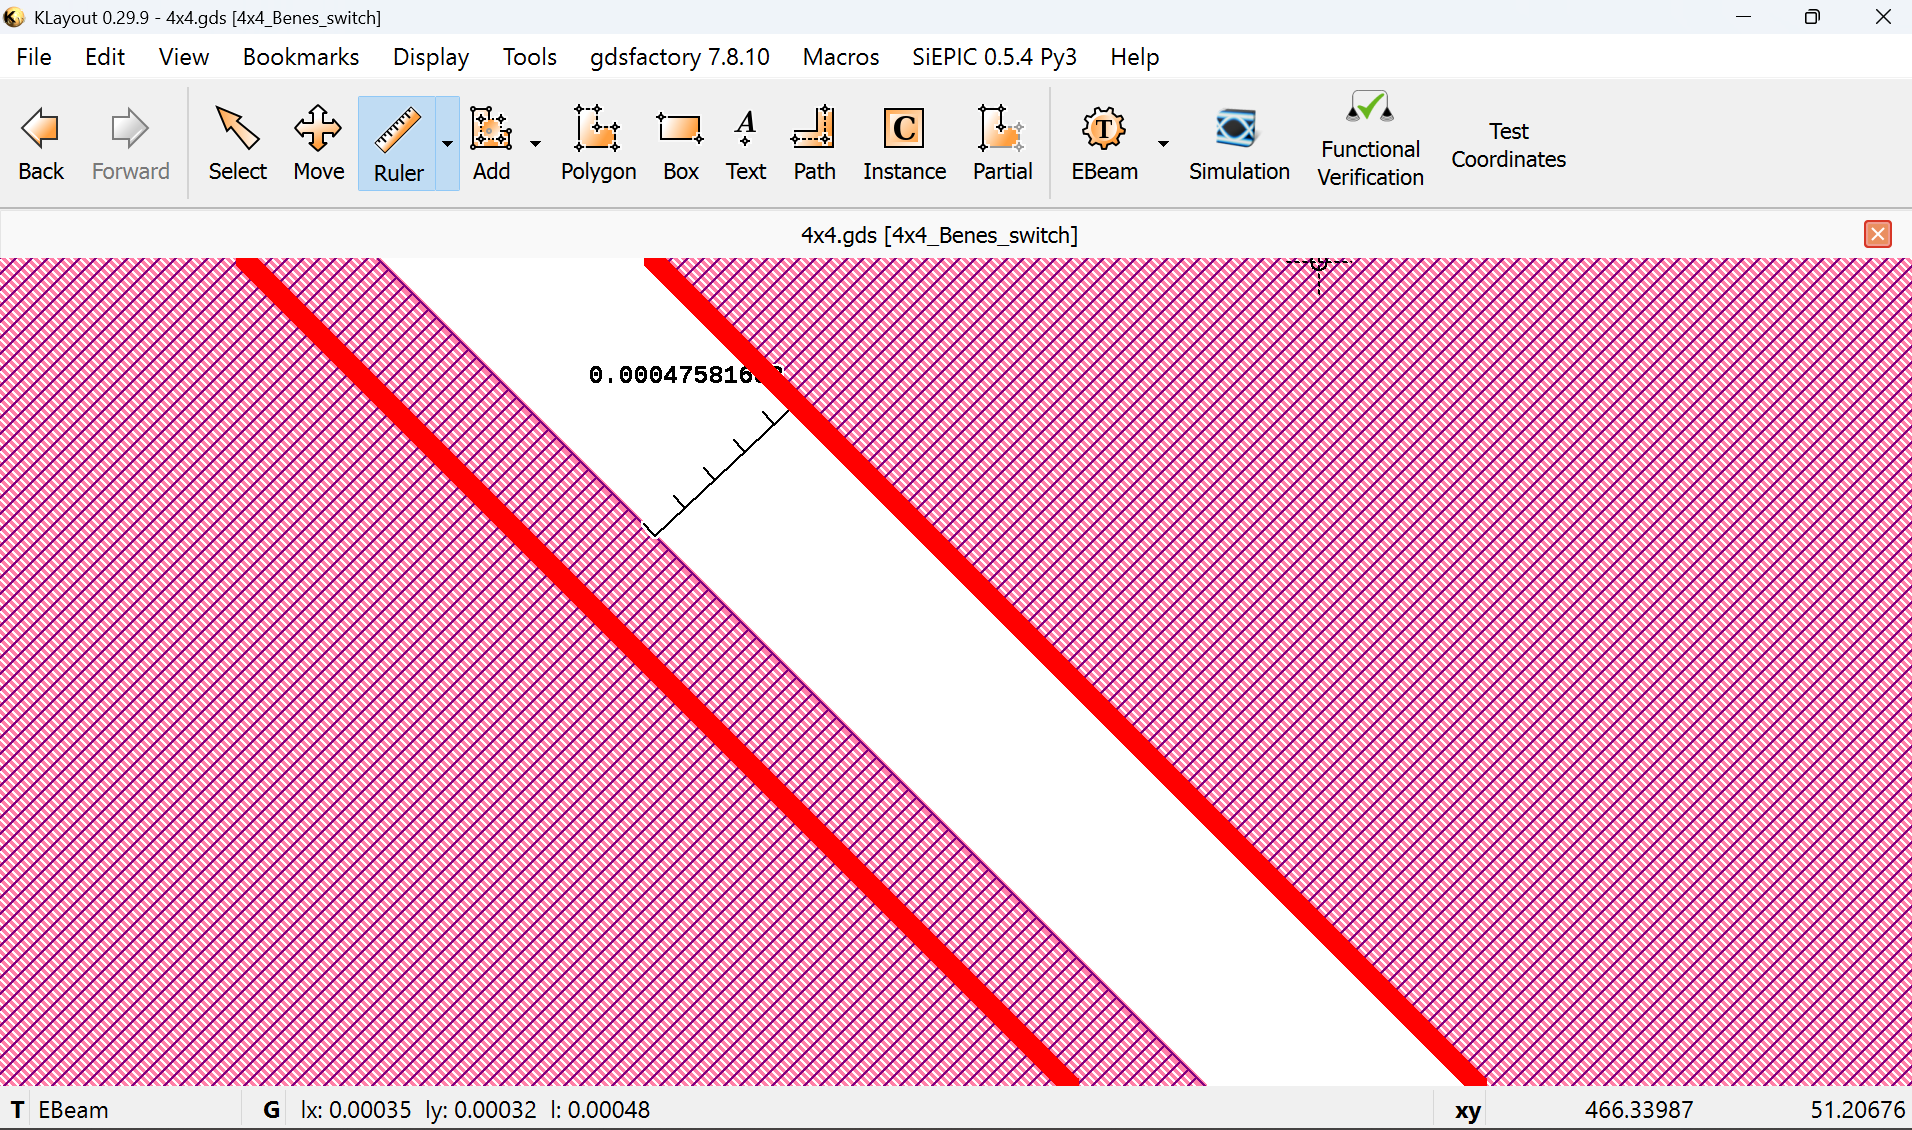Click the Instance tool icon
Viewport: 1912px width, 1130px height.
pyautogui.click(x=904, y=129)
